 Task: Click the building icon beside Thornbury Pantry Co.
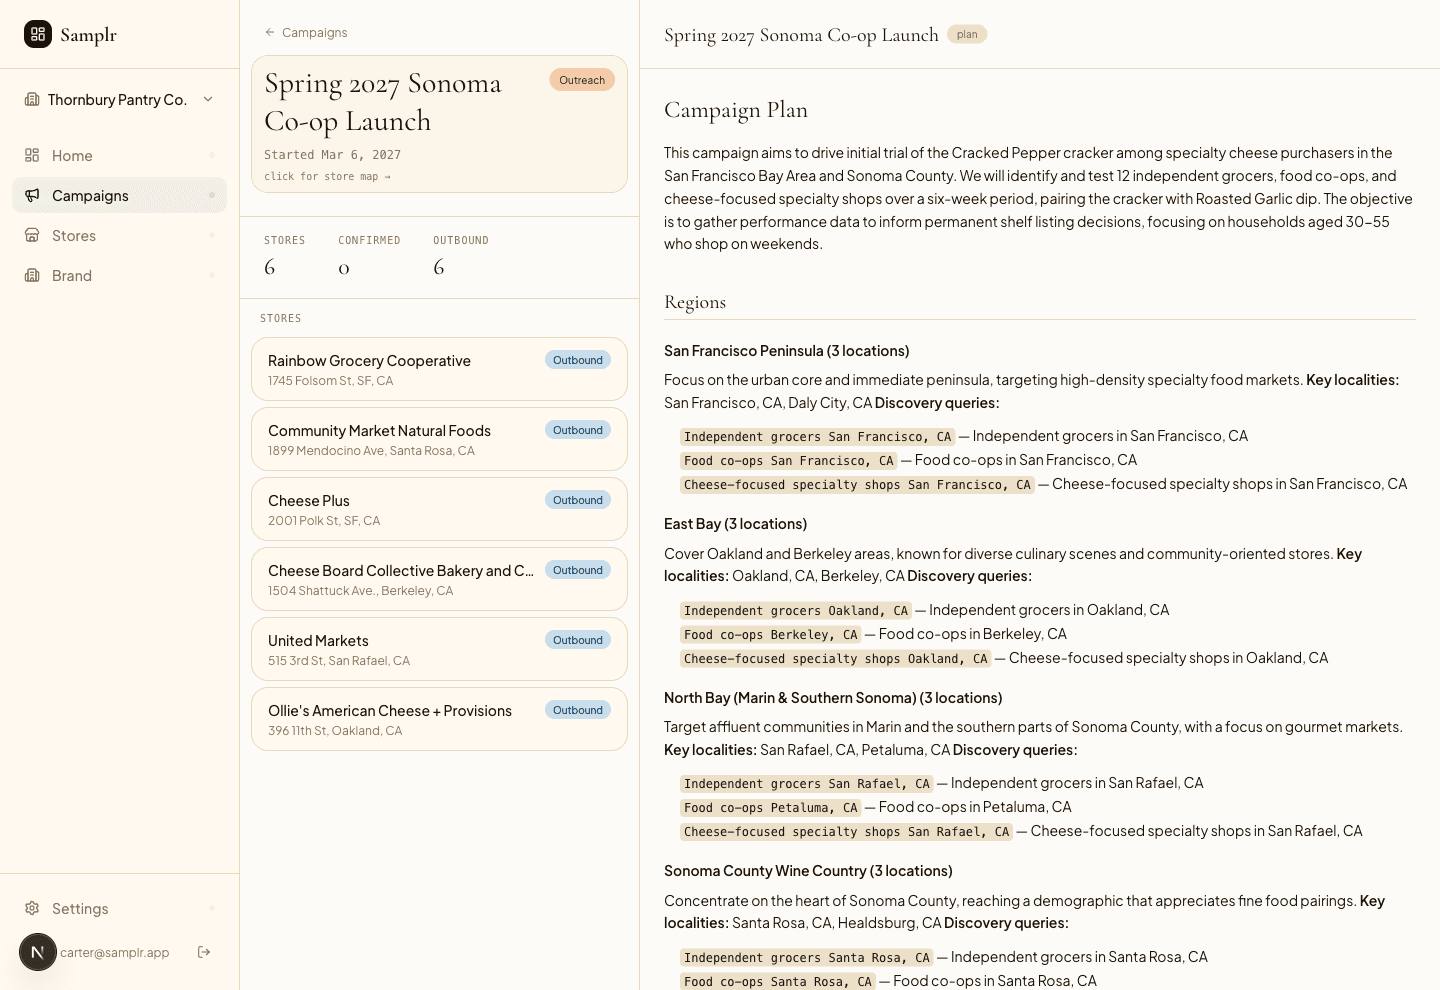pos(32,99)
